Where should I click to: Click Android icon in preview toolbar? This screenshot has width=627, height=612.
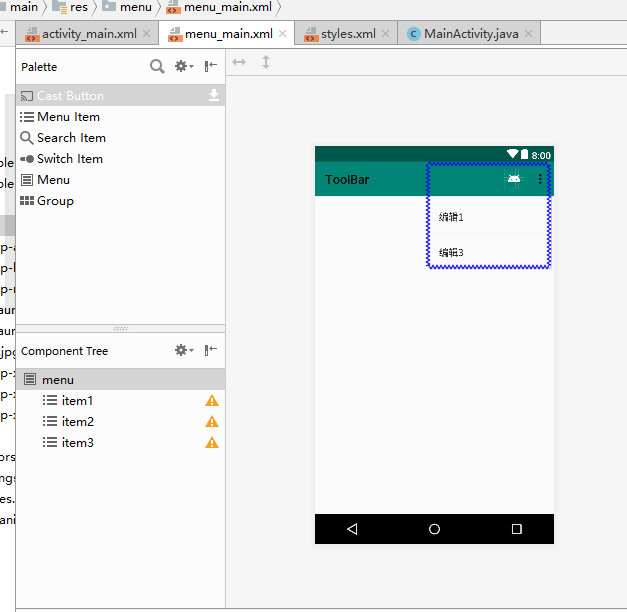point(514,179)
